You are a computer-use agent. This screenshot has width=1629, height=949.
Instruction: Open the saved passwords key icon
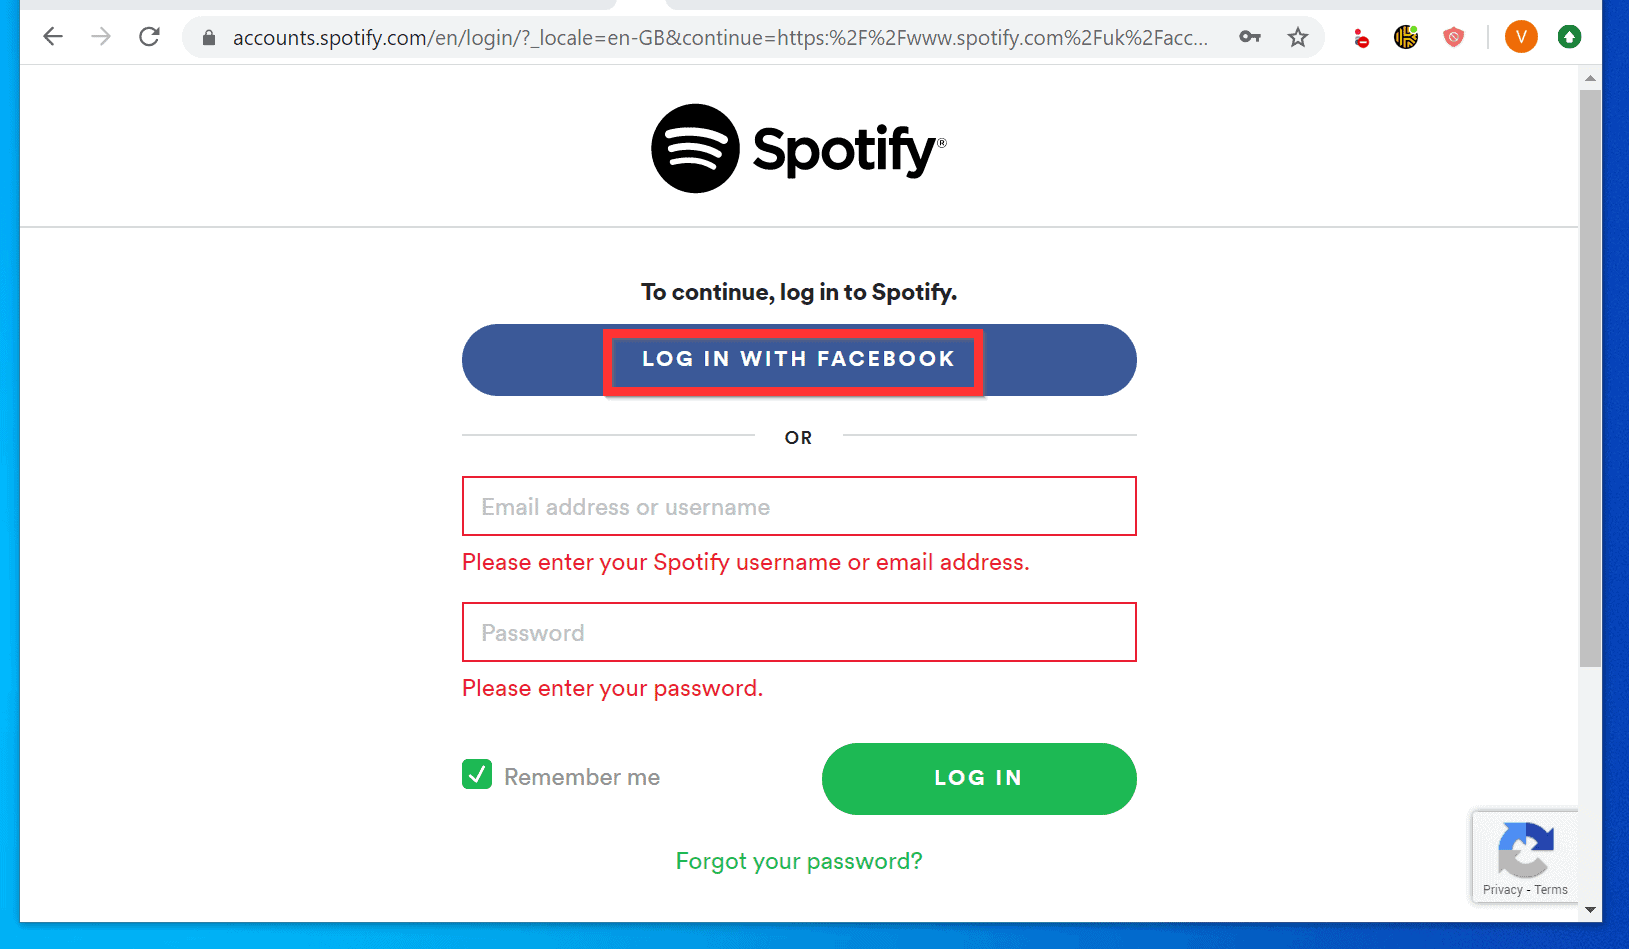1249,37
